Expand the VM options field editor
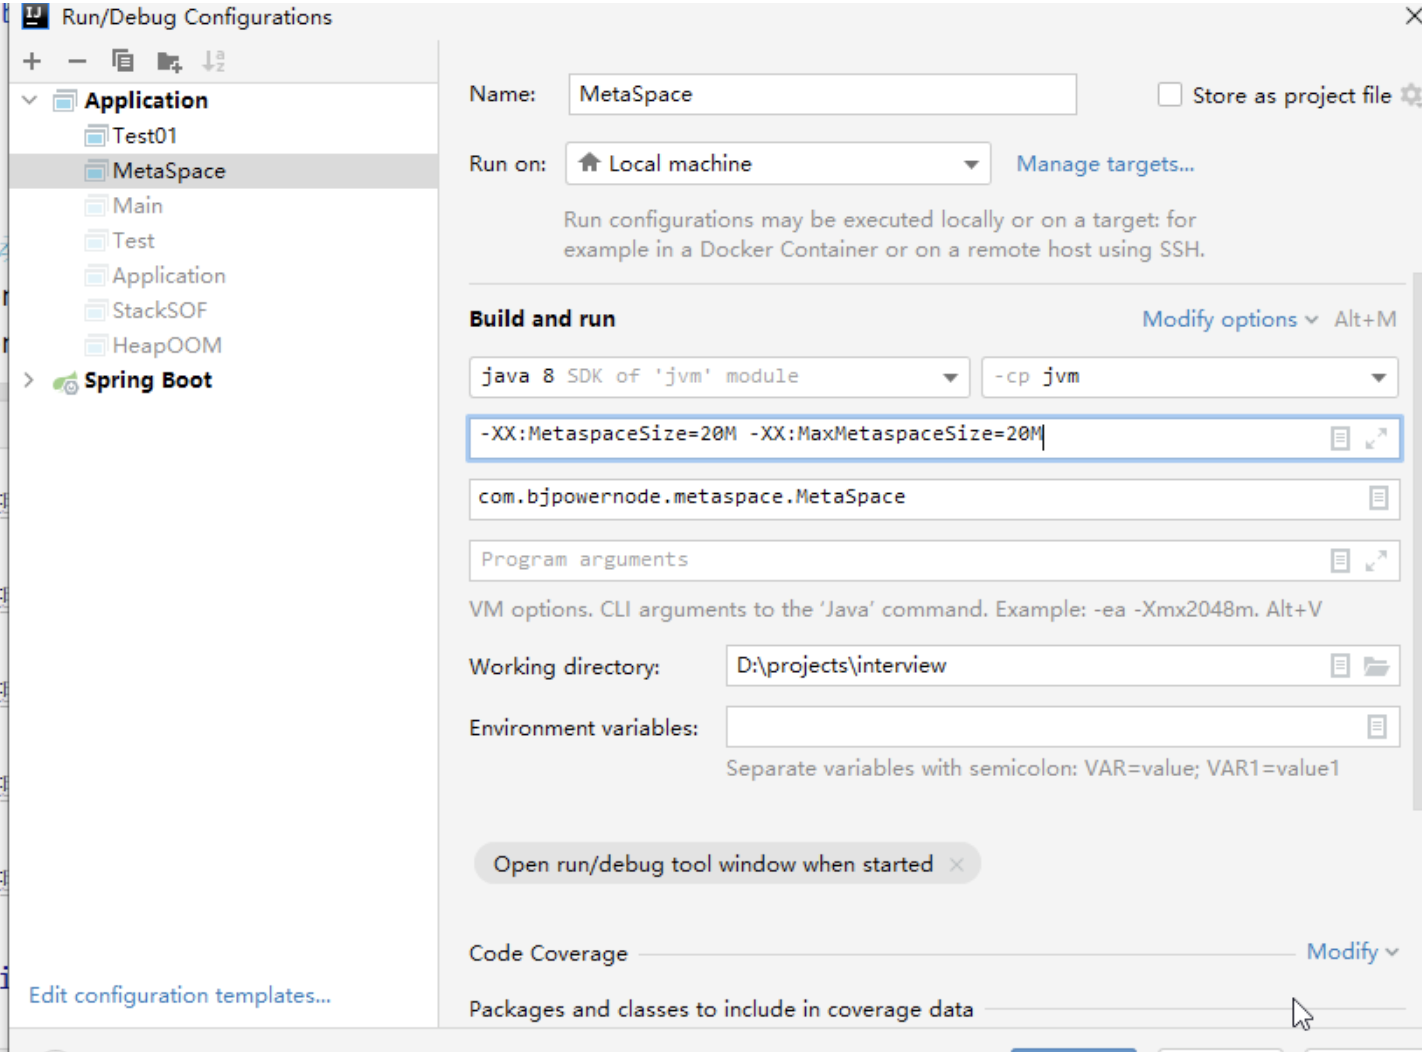Image resolution: width=1422 pixels, height=1052 pixels. coord(1376,438)
